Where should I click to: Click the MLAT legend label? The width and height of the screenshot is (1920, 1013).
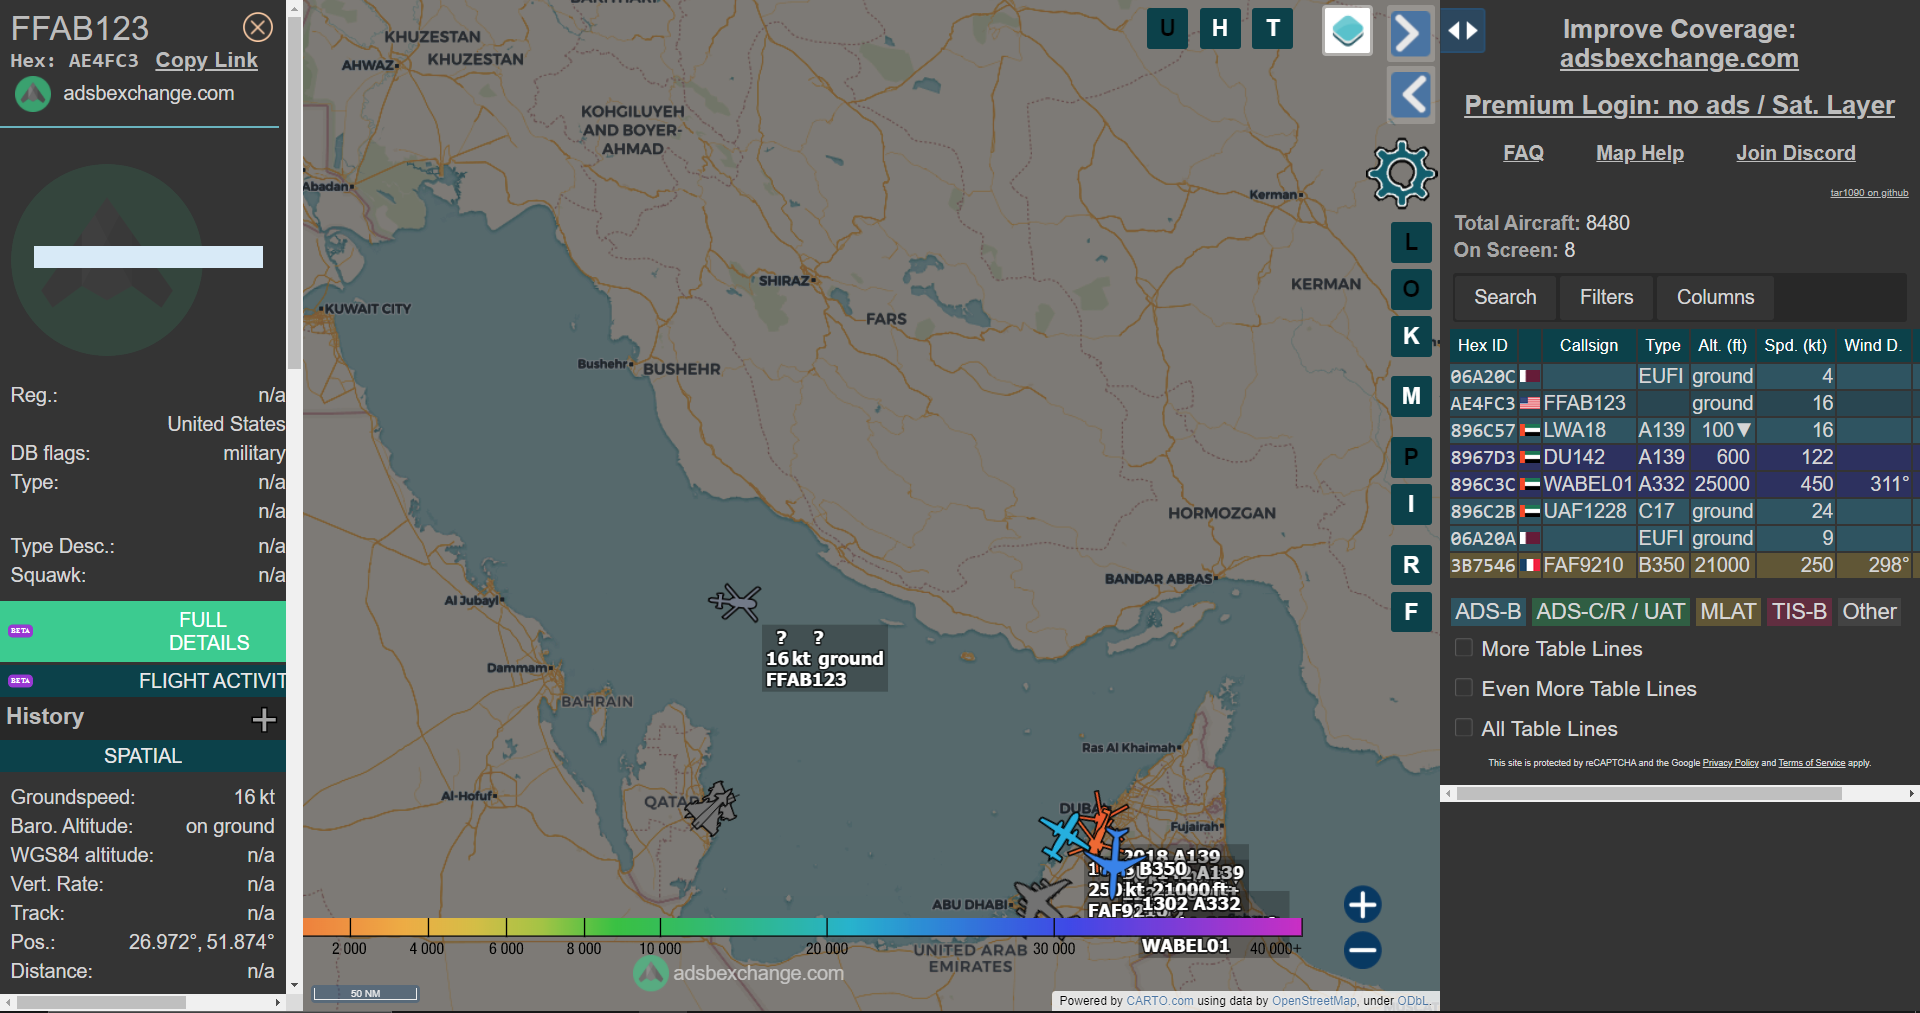[x=1728, y=612]
